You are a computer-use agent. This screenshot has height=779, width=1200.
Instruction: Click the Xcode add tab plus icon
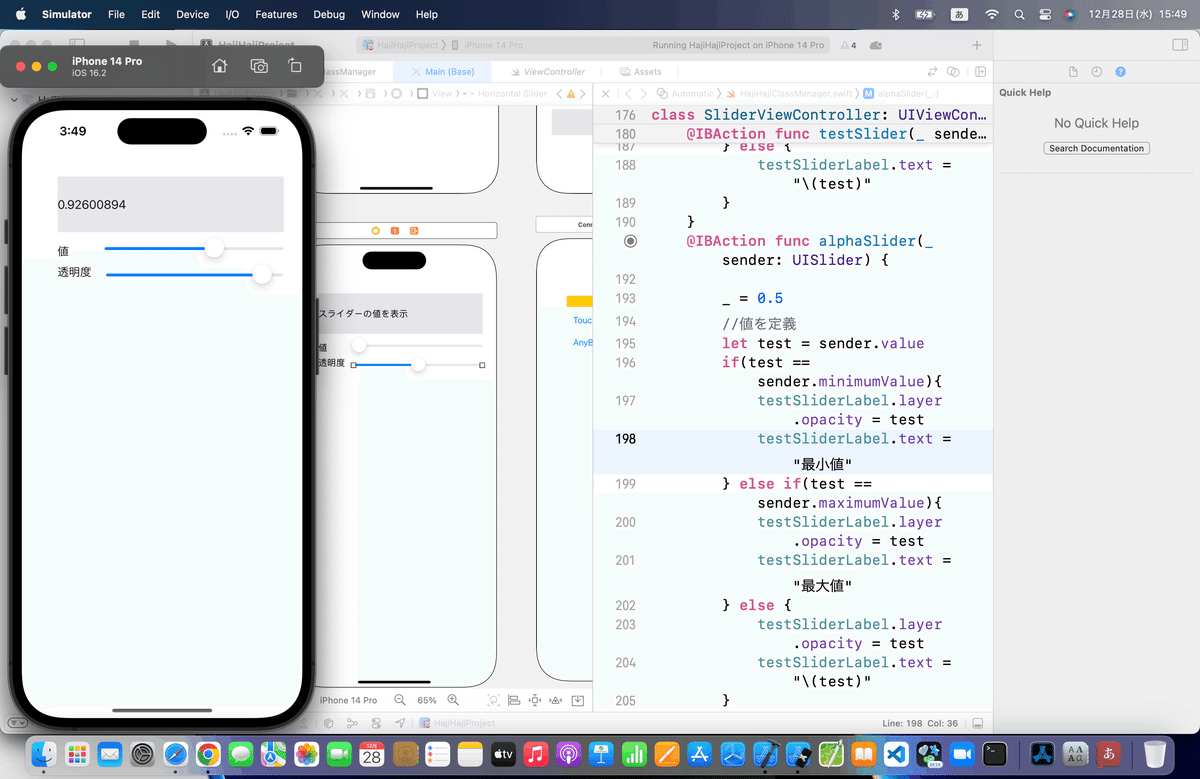(x=977, y=45)
